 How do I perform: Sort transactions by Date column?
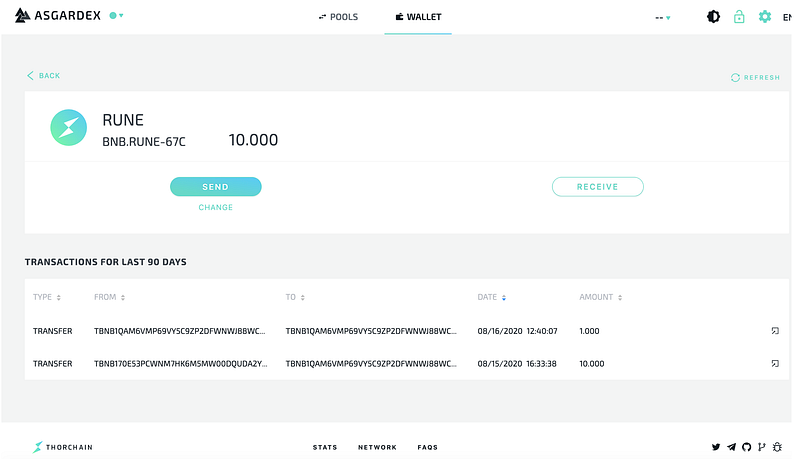[x=491, y=297]
